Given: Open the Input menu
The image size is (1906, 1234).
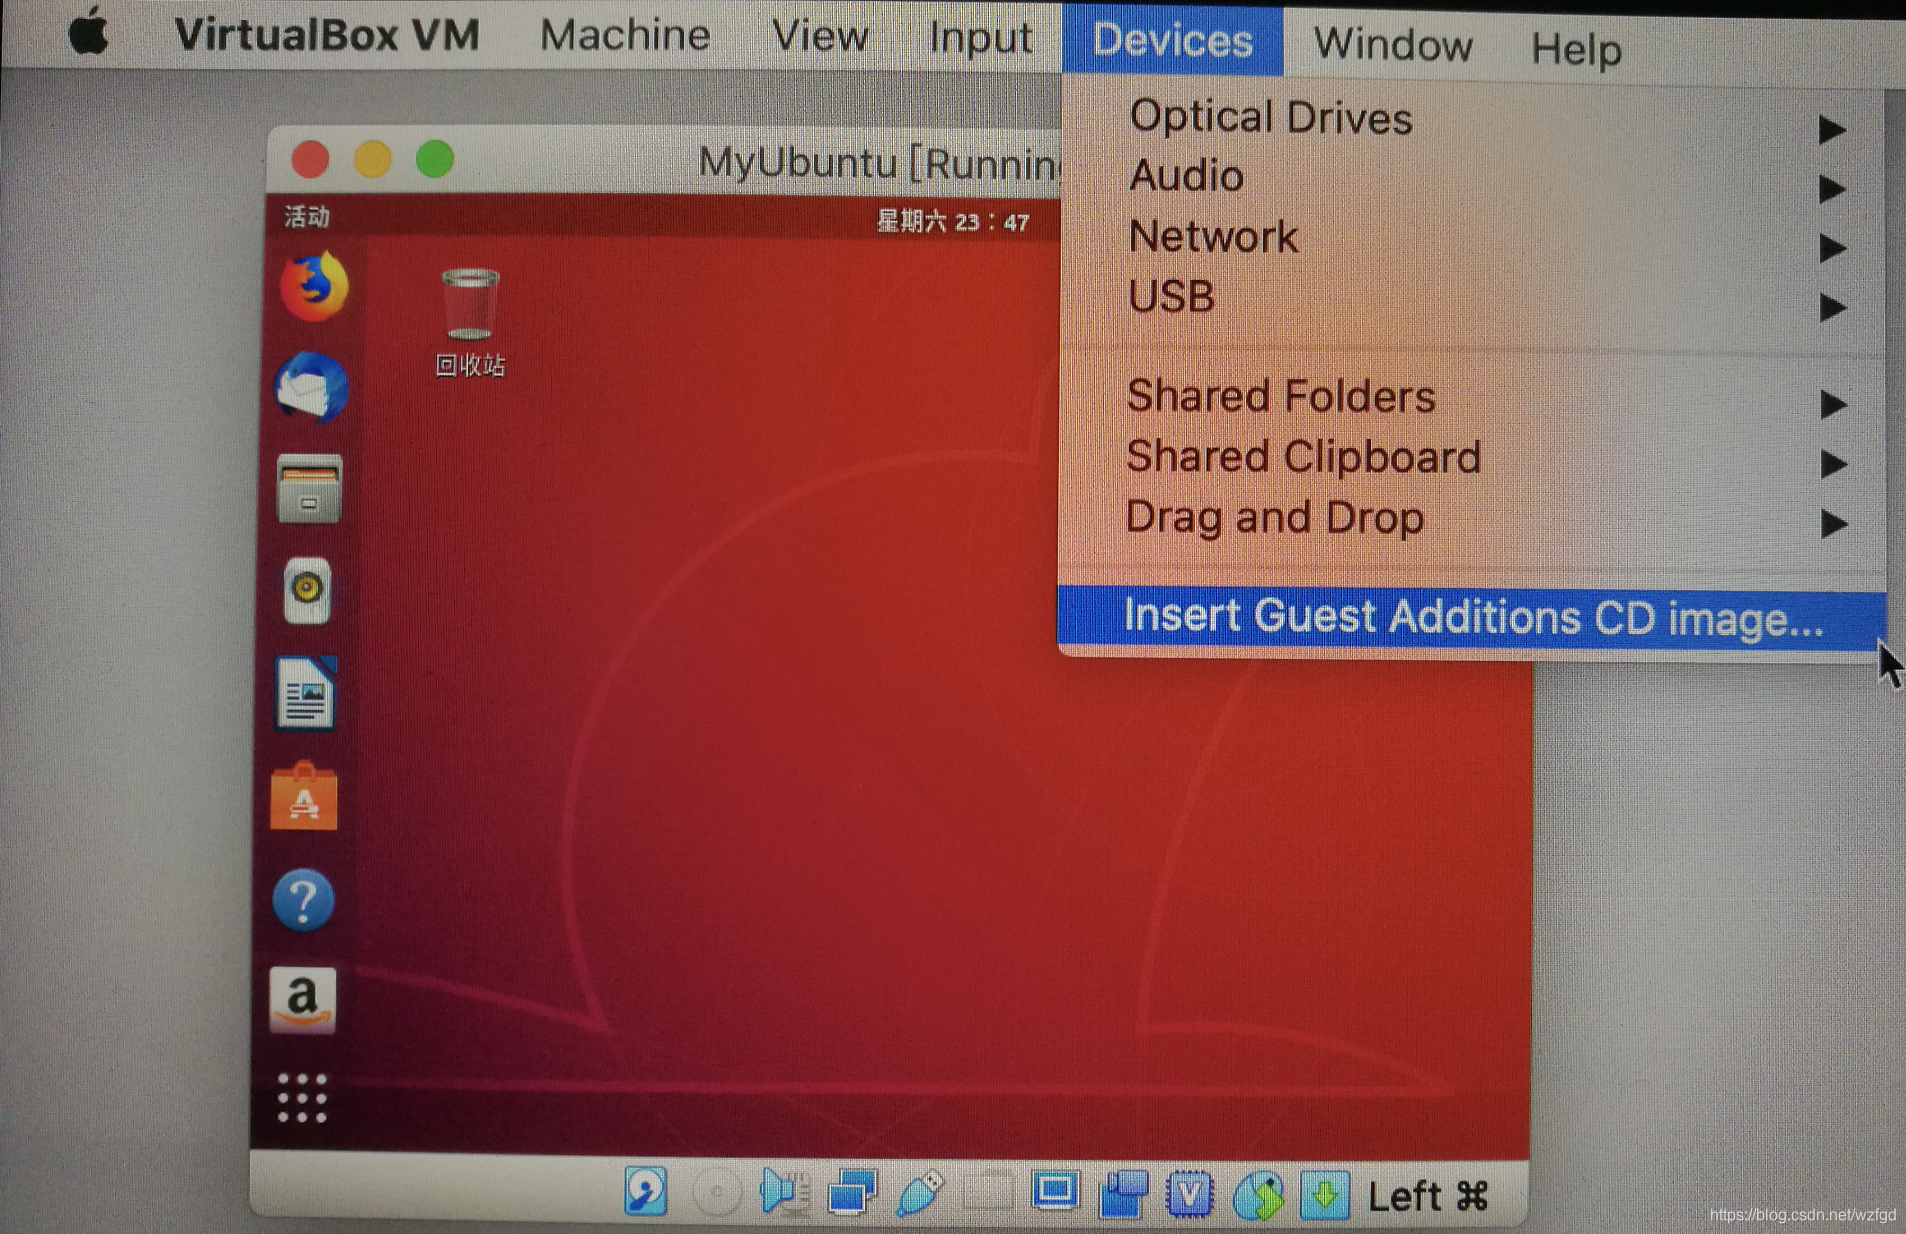Looking at the screenshot, I should 980,38.
